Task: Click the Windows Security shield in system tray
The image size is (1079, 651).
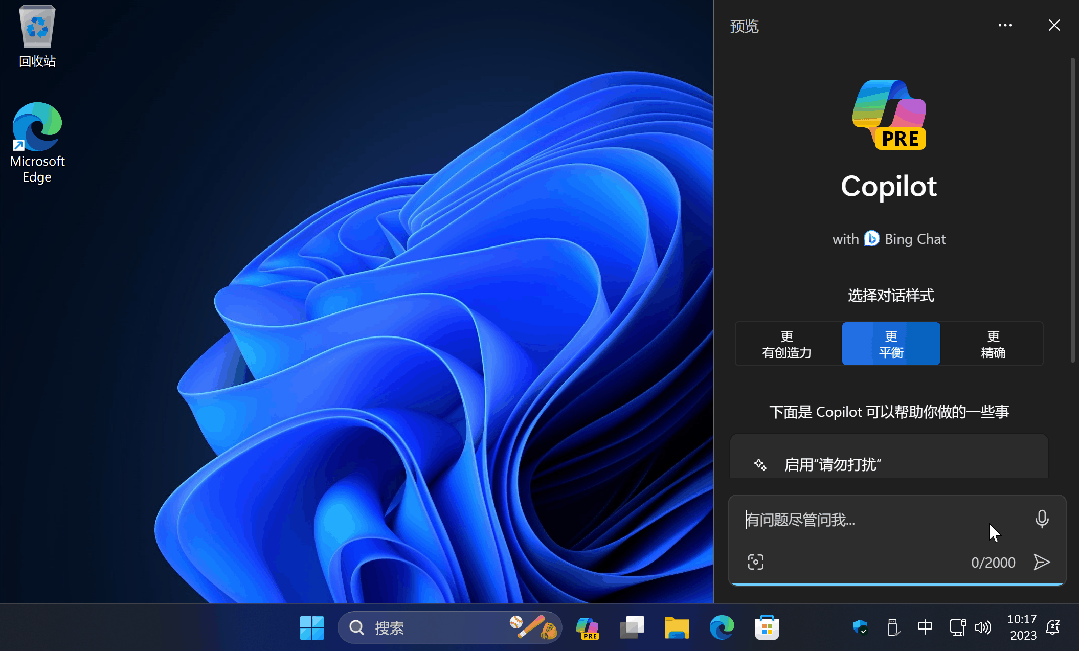Action: (x=860, y=627)
